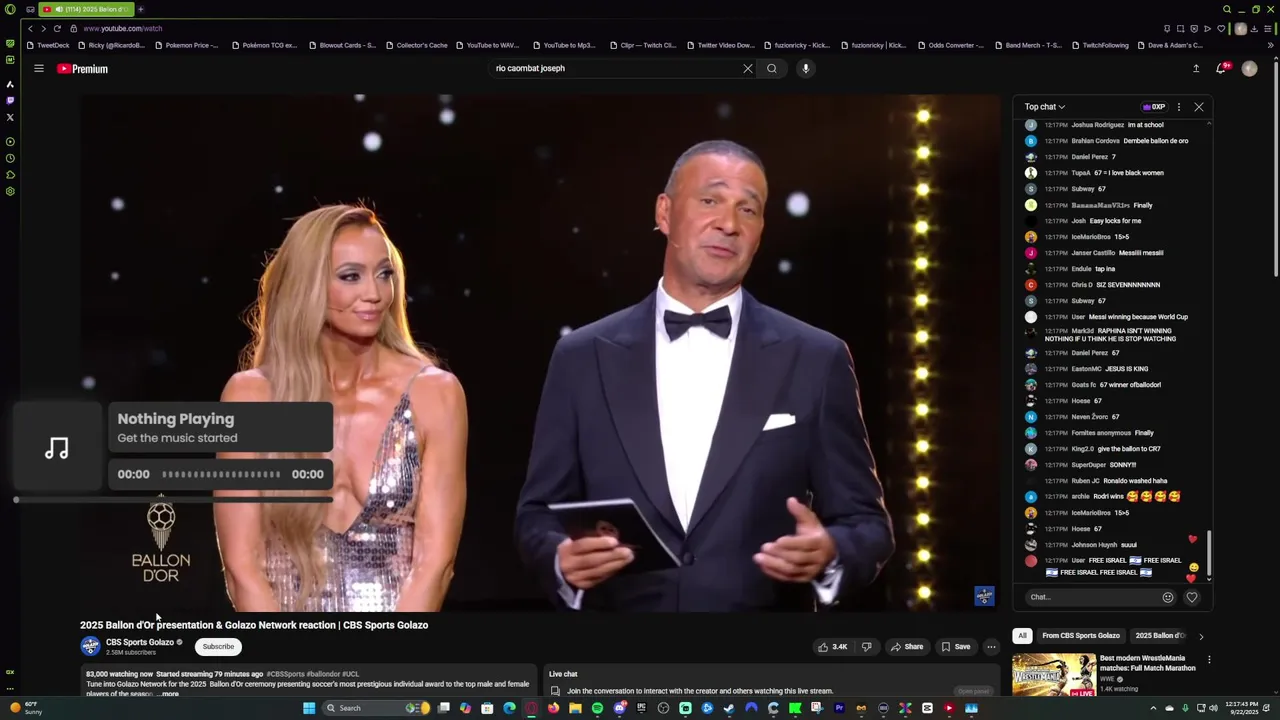Image resolution: width=1280 pixels, height=720 pixels.
Task: Close the live chat panel
Action: point(1198,107)
